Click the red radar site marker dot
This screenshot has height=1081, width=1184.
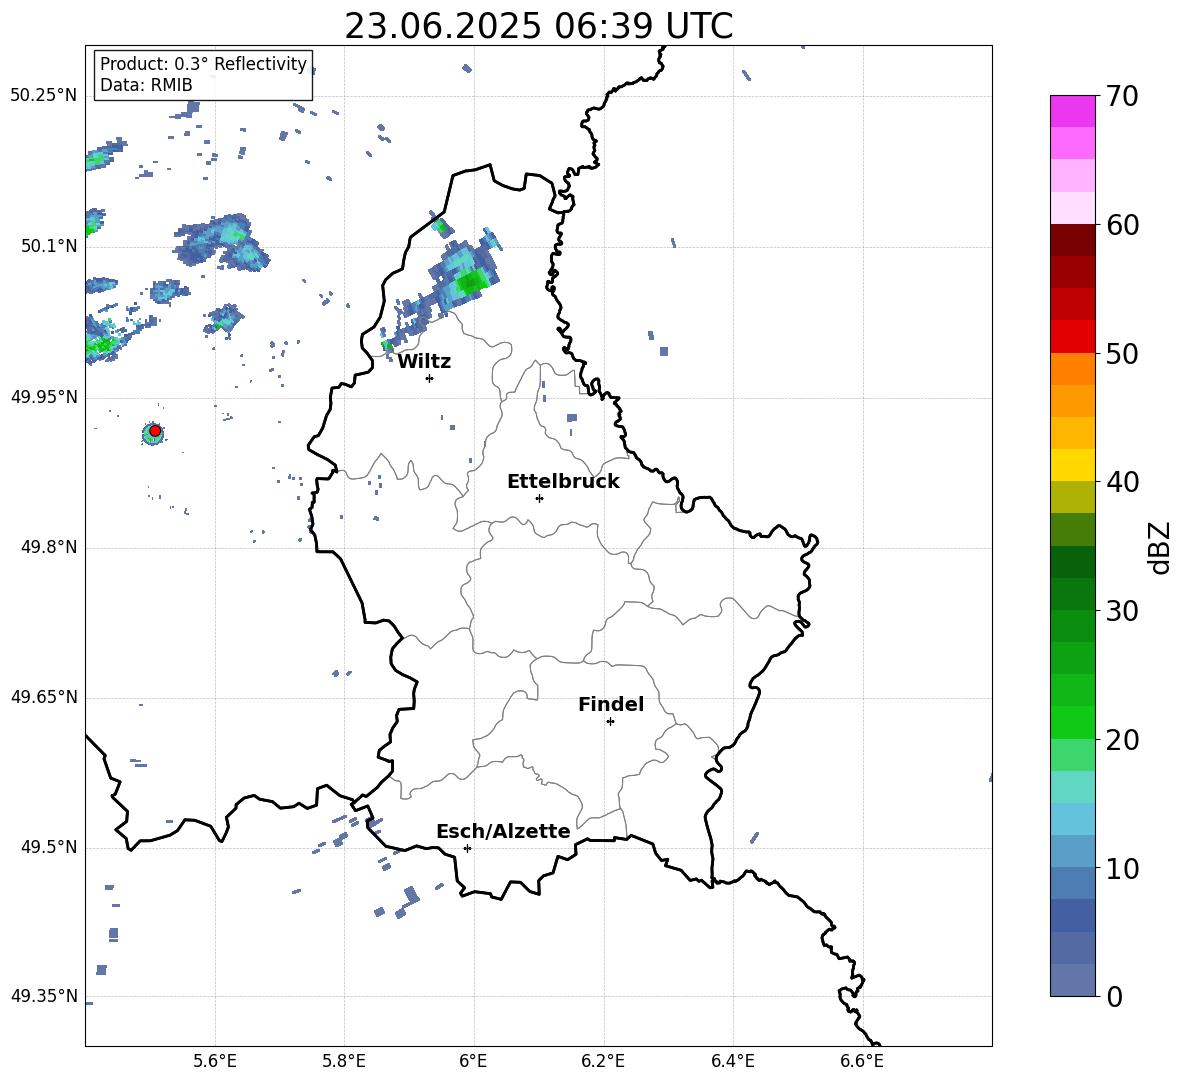(x=155, y=431)
